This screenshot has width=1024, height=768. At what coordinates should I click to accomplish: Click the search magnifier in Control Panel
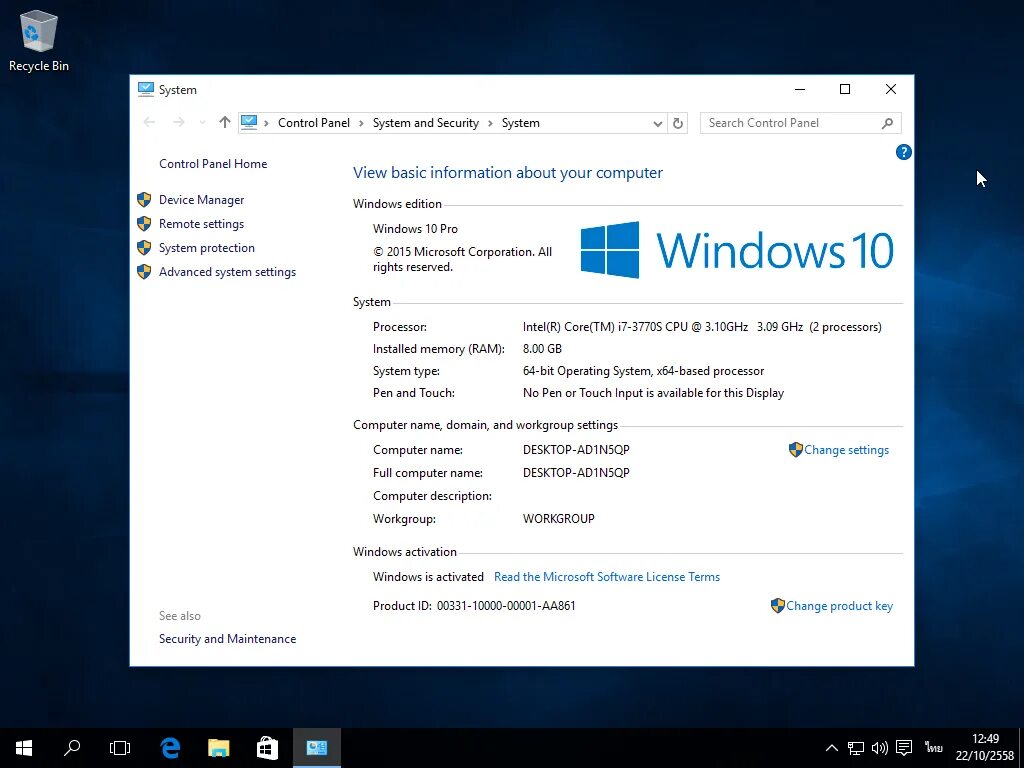(x=887, y=123)
